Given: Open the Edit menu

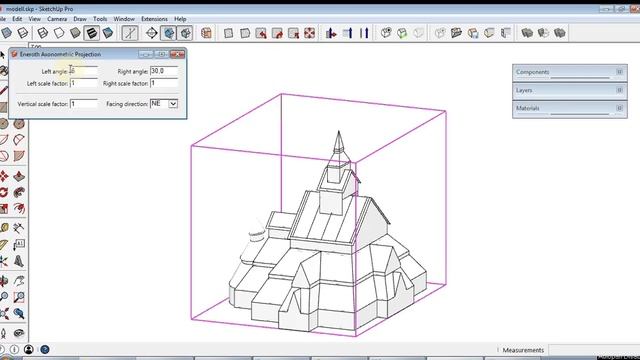Looking at the screenshot, I should pyautogui.click(x=17, y=19).
